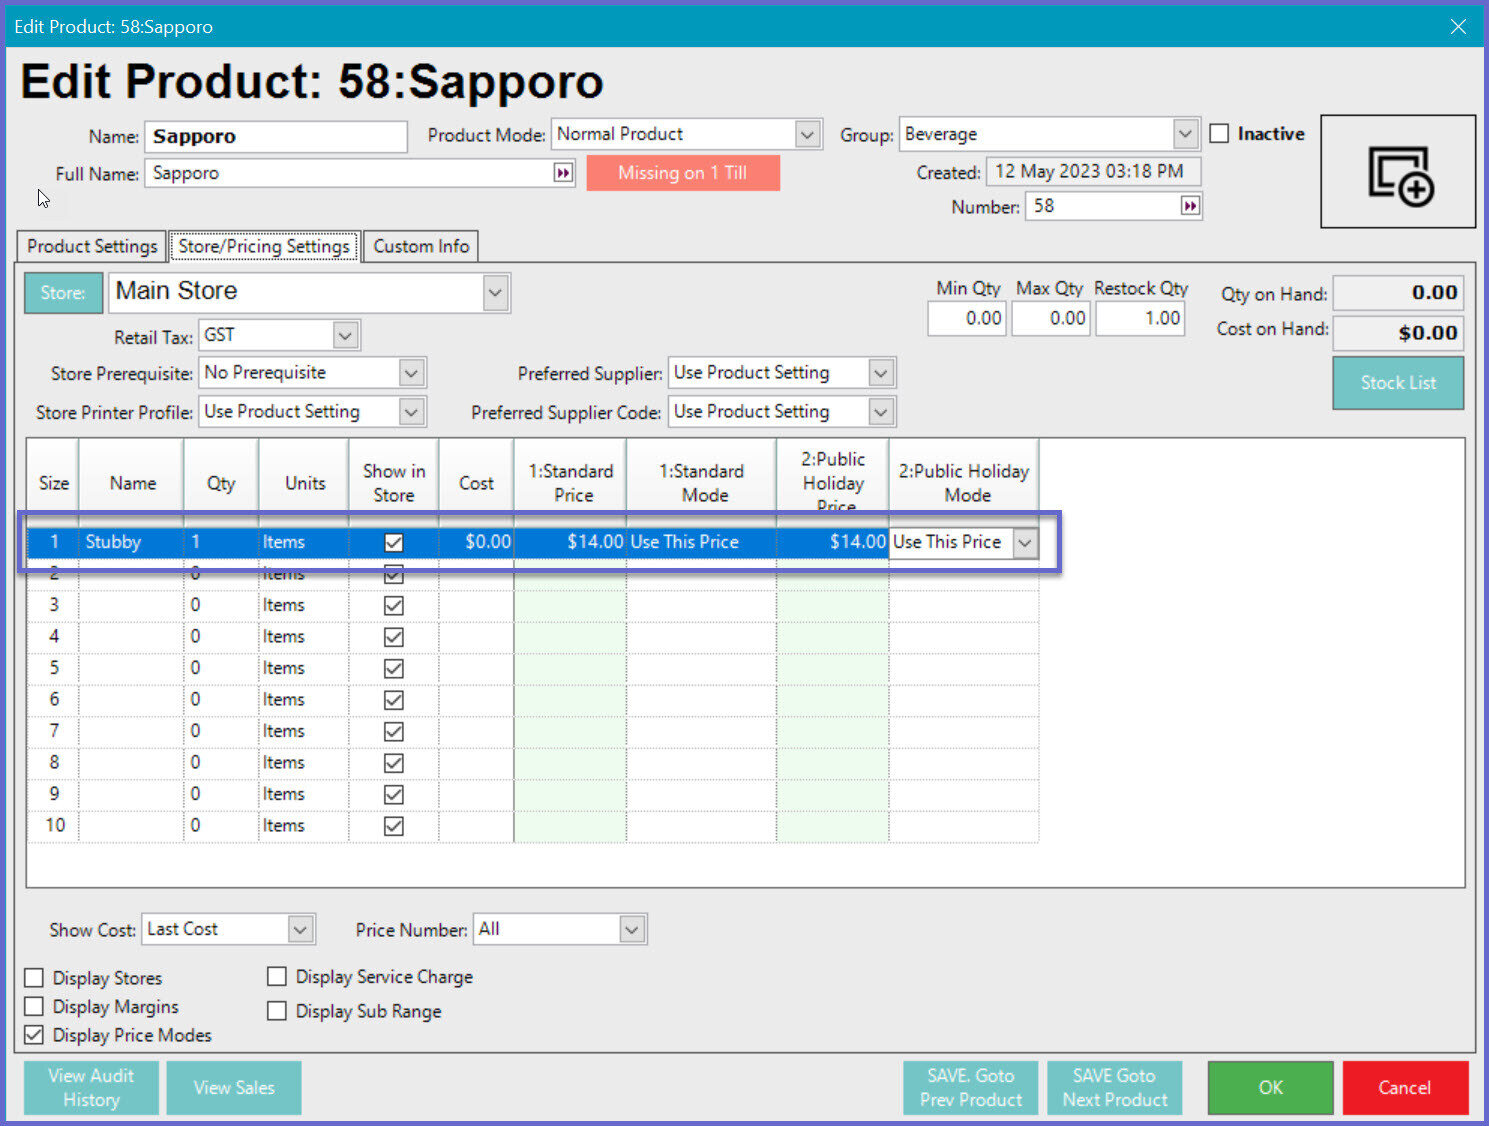Click the Number field arrow icon

(1190, 206)
